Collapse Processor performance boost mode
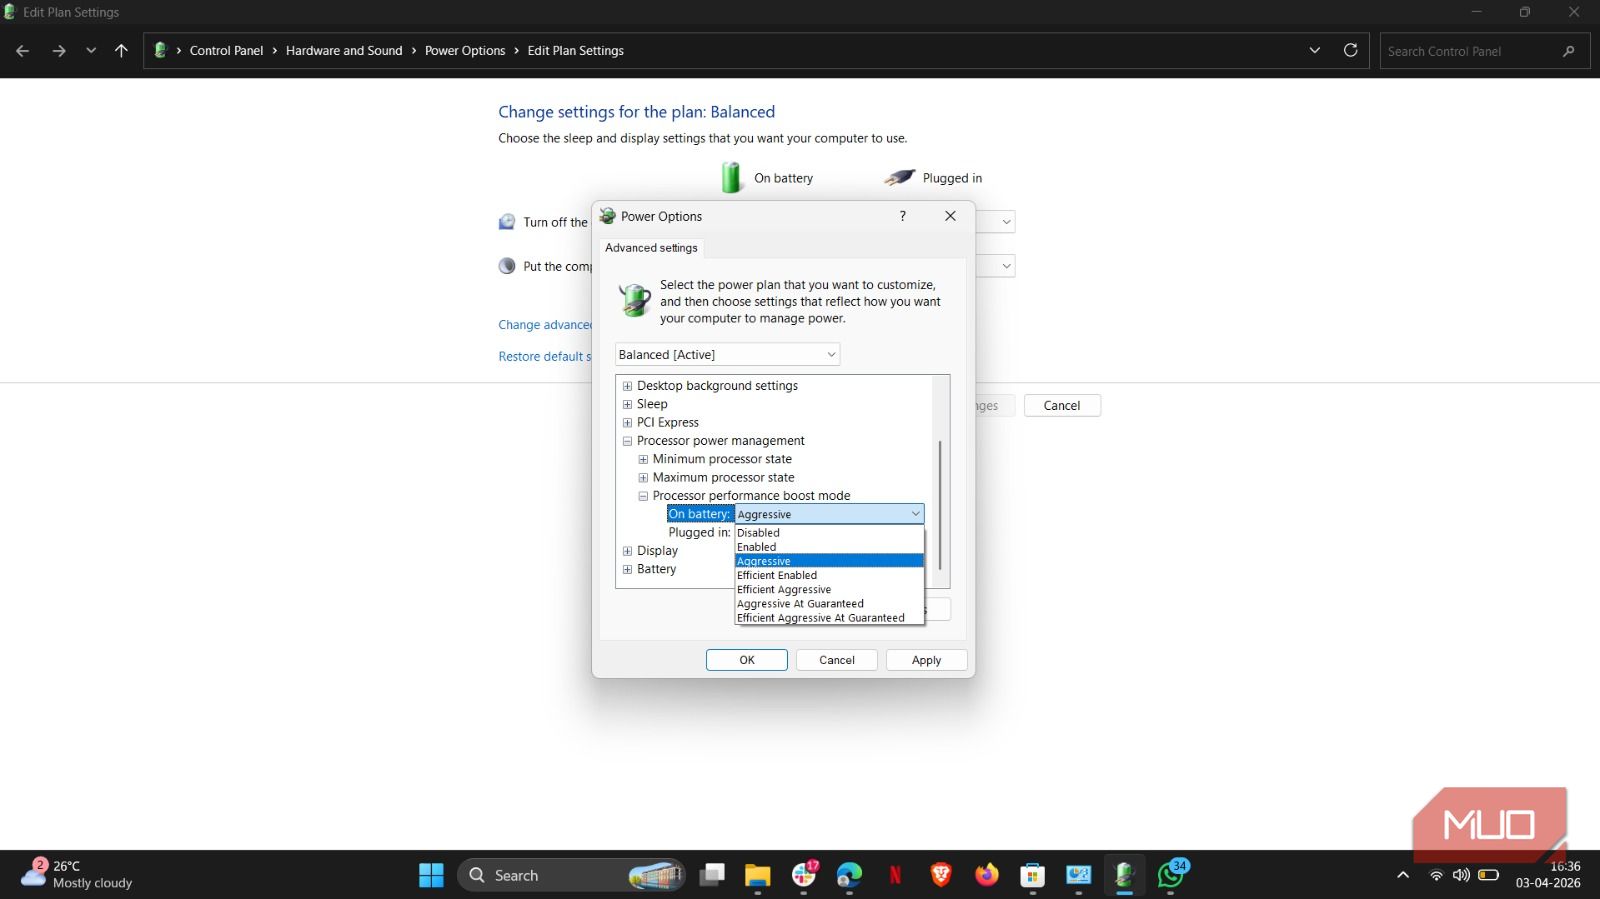Screen dimensions: 1600x899 pyautogui.click(x=643, y=496)
